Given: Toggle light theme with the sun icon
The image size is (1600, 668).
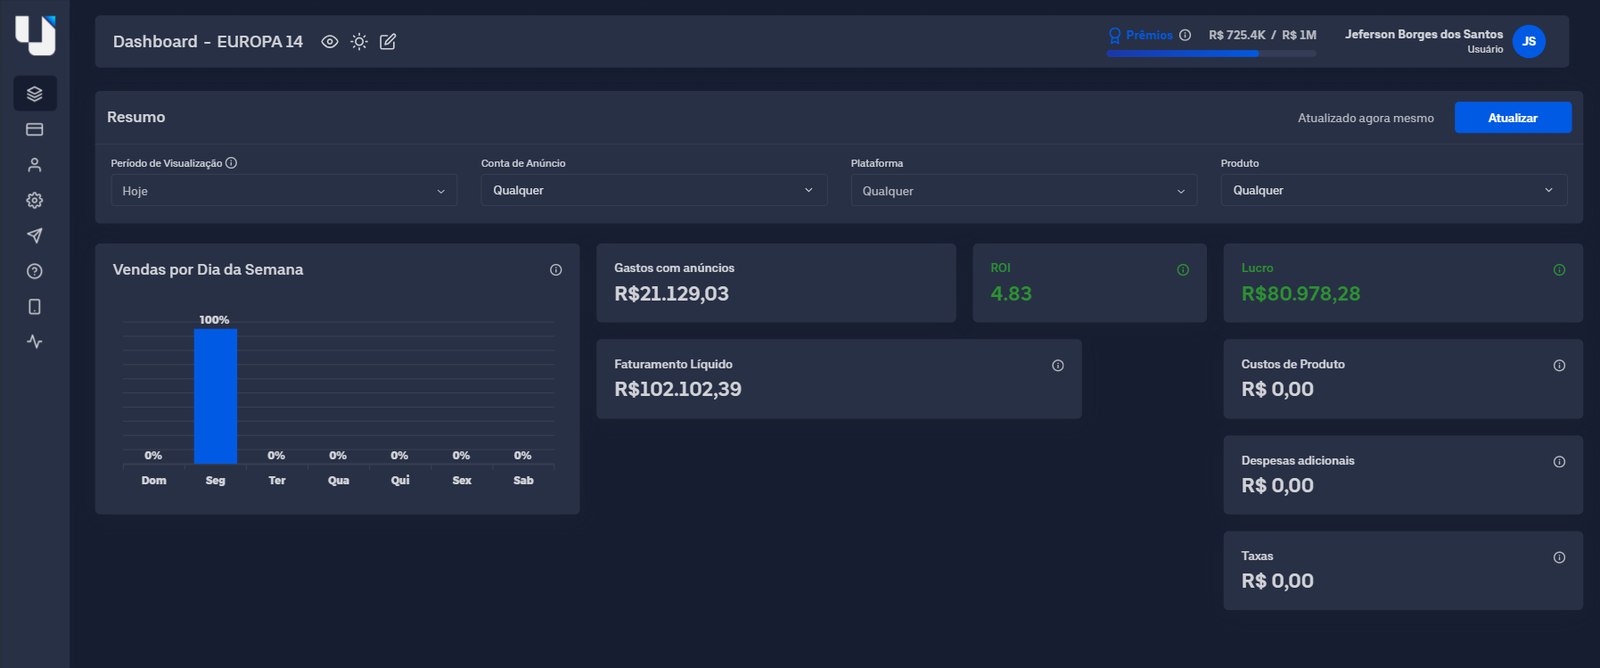Looking at the screenshot, I should coord(359,42).
